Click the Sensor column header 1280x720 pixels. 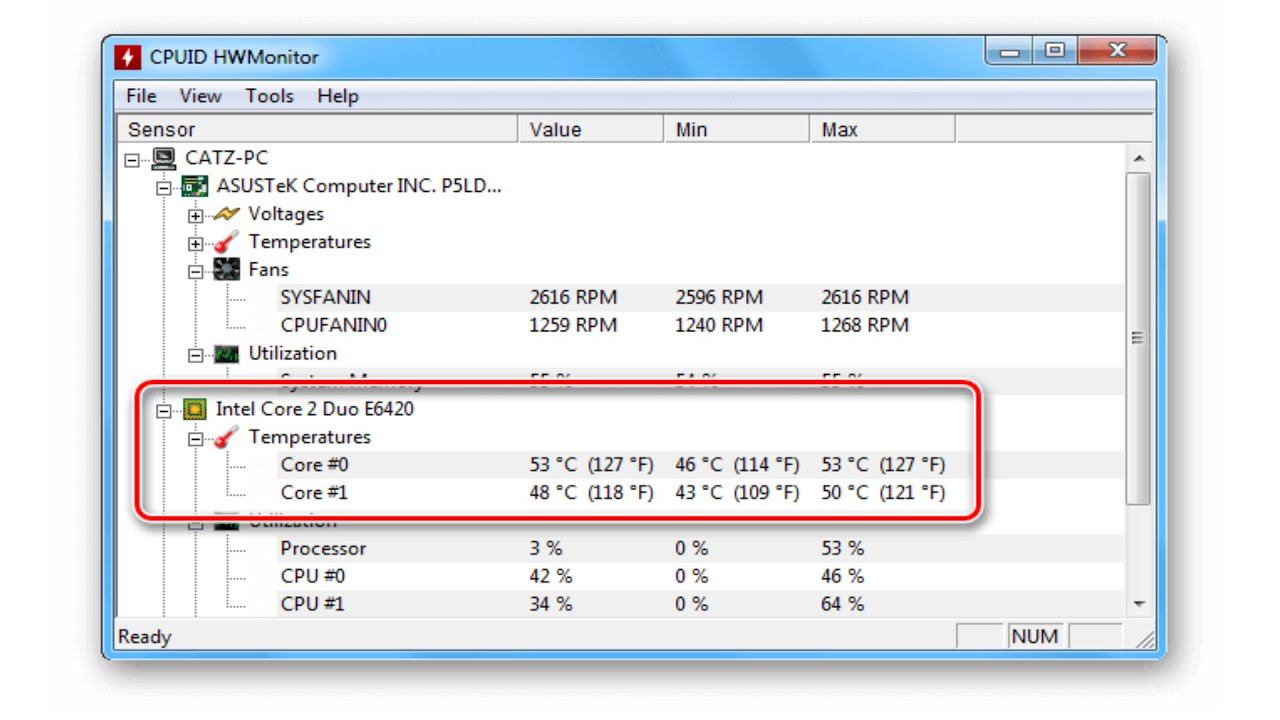click(x=318, y=130)
